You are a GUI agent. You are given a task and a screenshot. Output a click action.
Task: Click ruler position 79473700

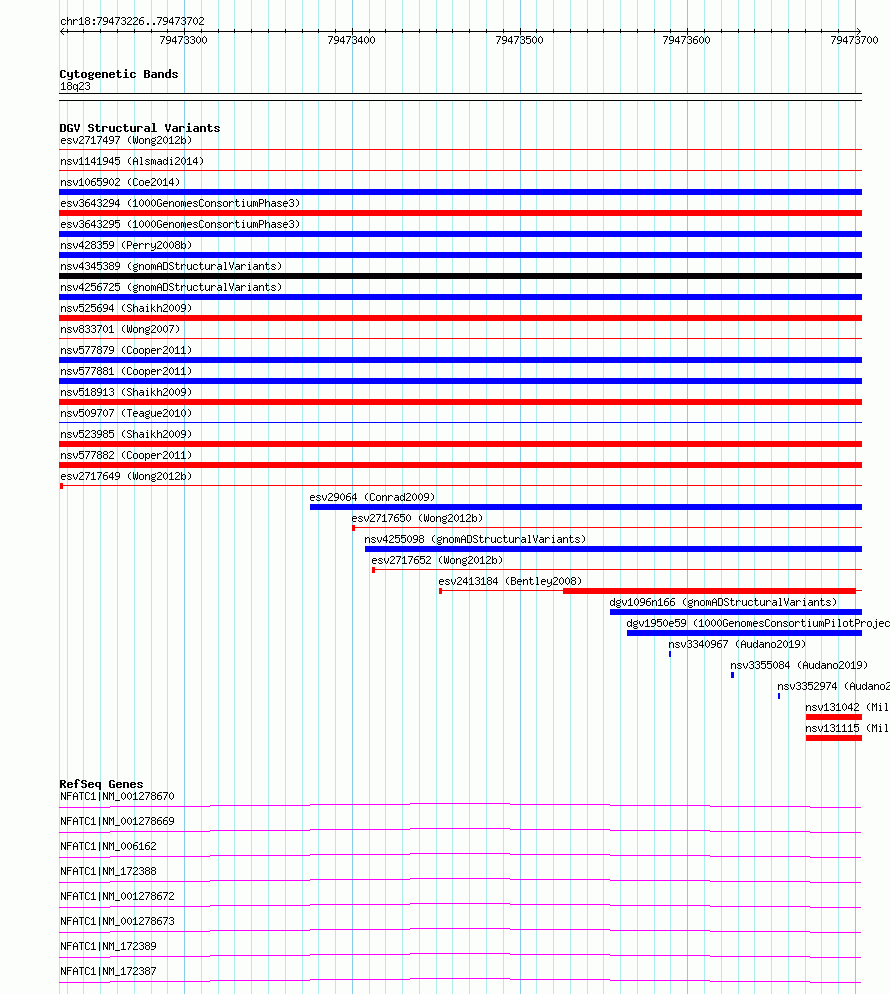point(855,40)
